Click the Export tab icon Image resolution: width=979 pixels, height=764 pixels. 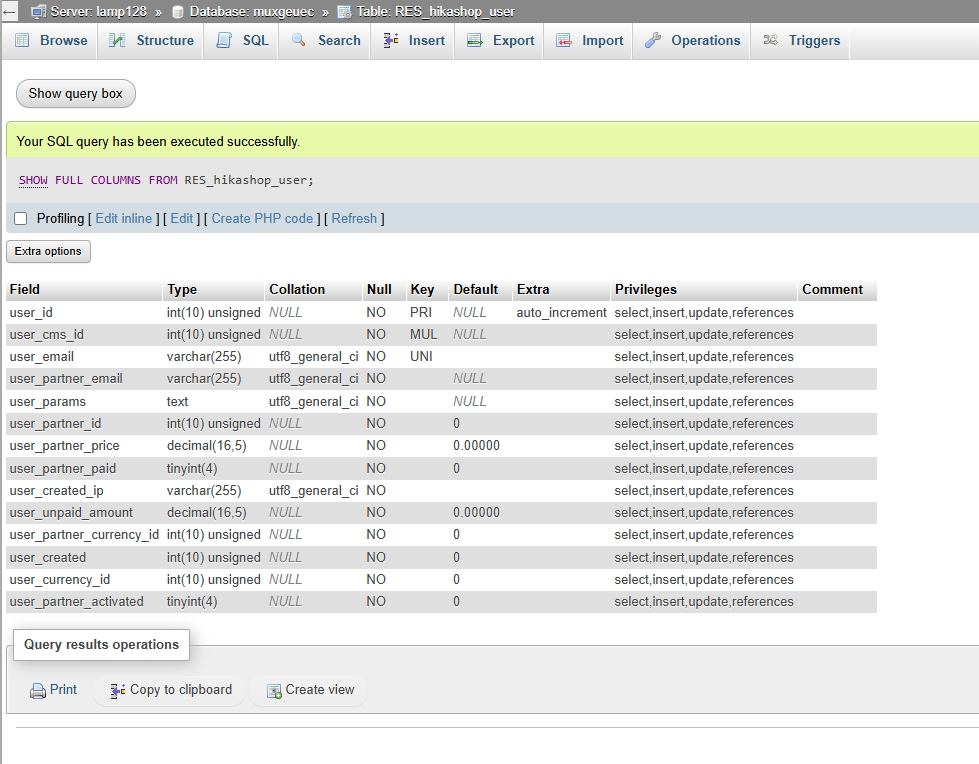(x=474, y=41)
